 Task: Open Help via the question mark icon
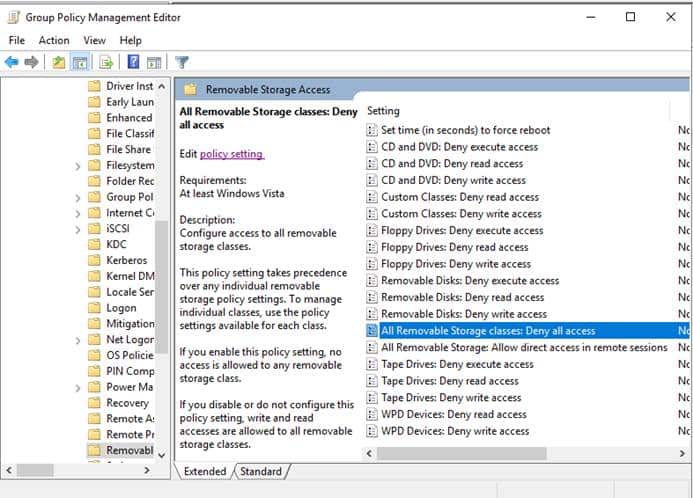pos(133,62)
